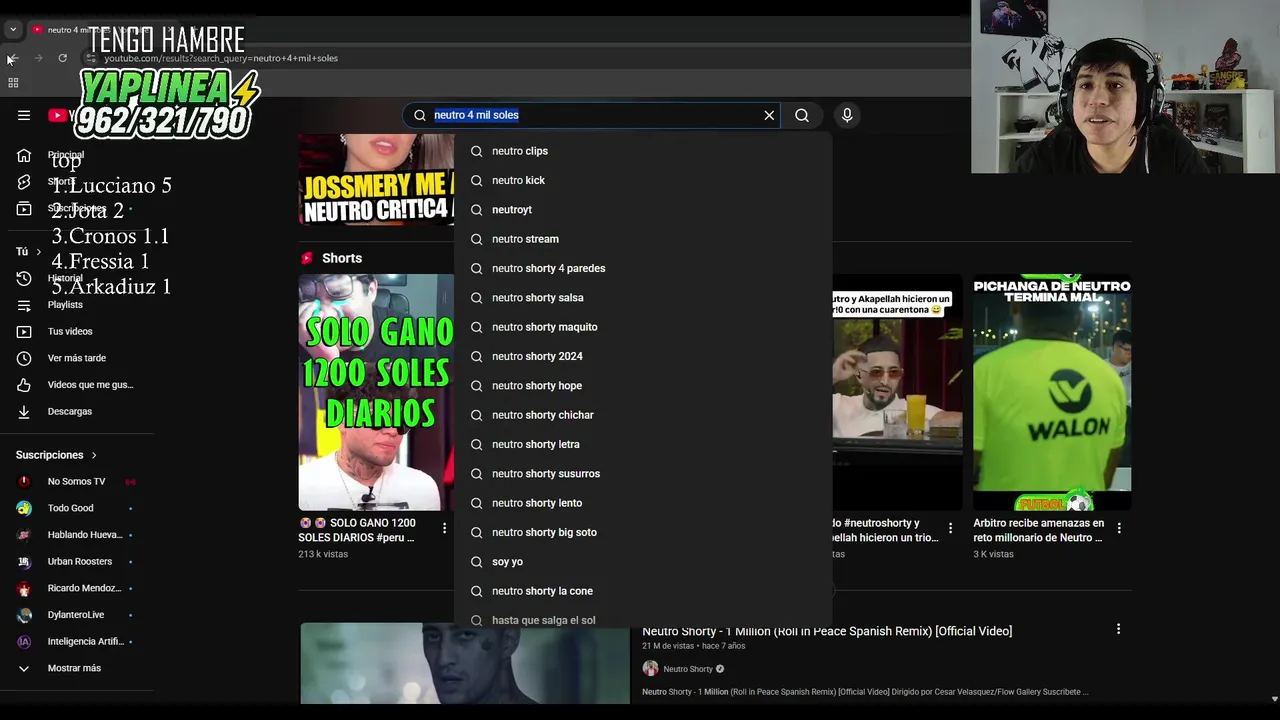
Task: Open the SOLO GANO 1200 SOLES short thumbnail
Action: (376, 392)
